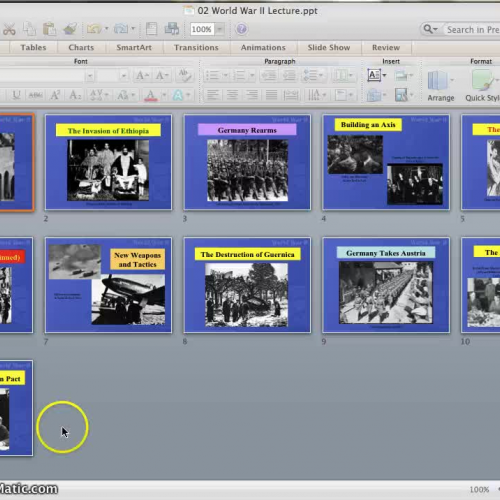The width and height of the screenshot is (500, 500).
Task: Toggle Subscript formatting
Action: (75, 95)
